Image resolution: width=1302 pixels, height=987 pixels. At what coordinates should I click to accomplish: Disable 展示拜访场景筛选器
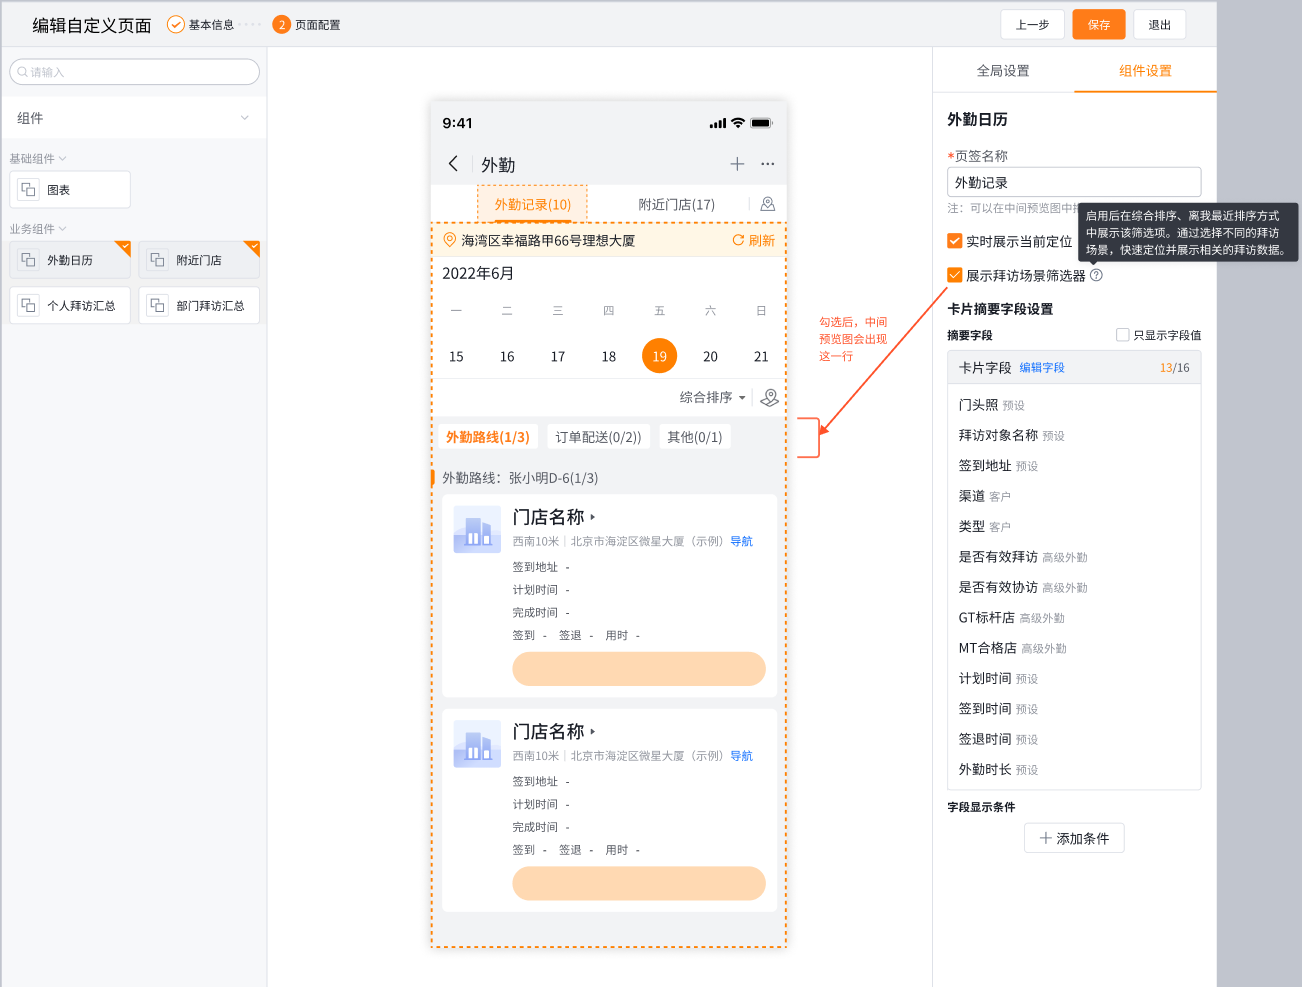953,274
